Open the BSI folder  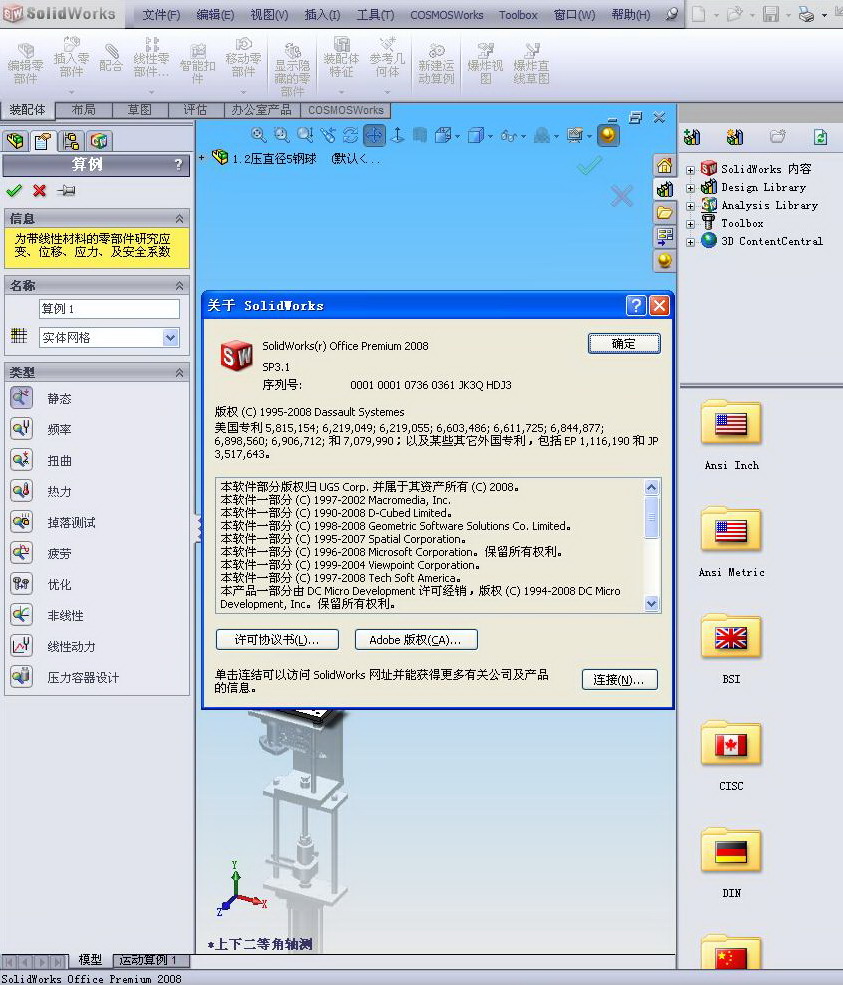[x=731, y=649]
